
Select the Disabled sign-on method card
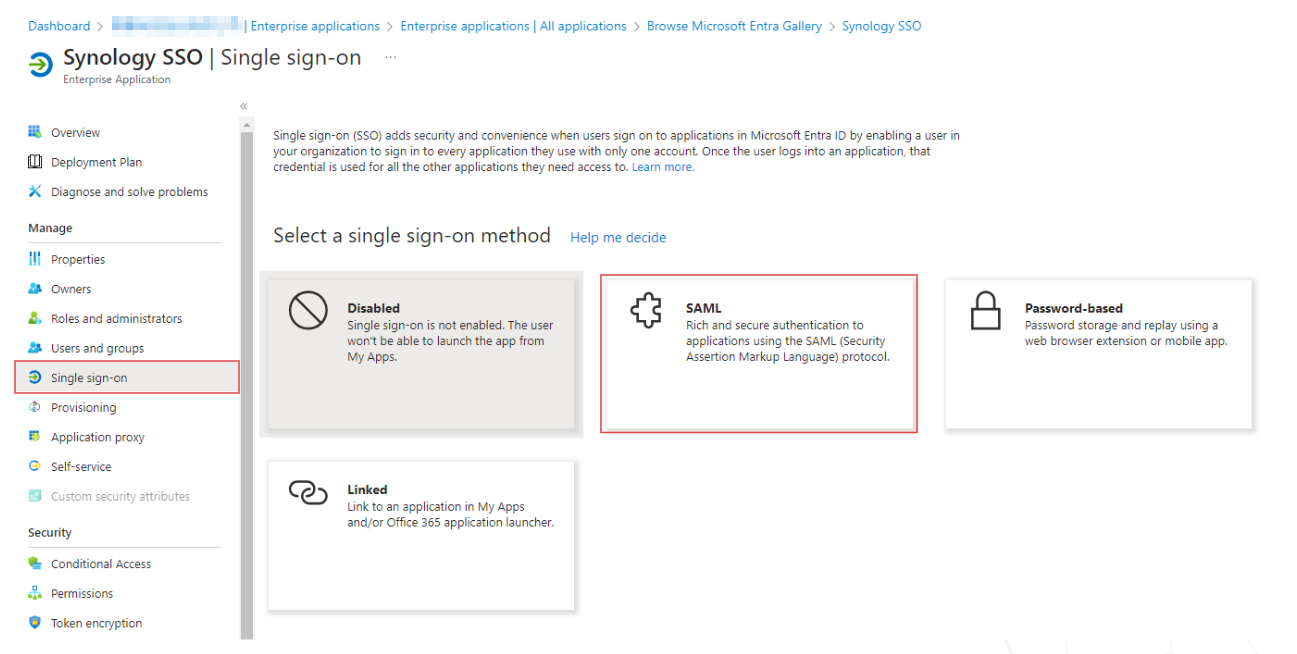pyautogui.click(x=421, y=354)
